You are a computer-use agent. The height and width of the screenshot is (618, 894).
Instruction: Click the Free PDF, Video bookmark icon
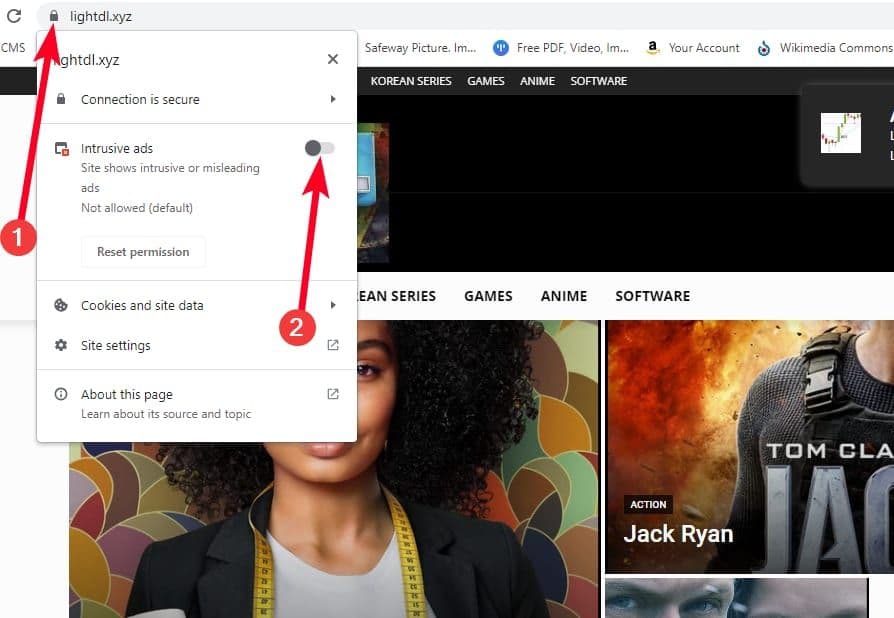click(x=500, y=47)
